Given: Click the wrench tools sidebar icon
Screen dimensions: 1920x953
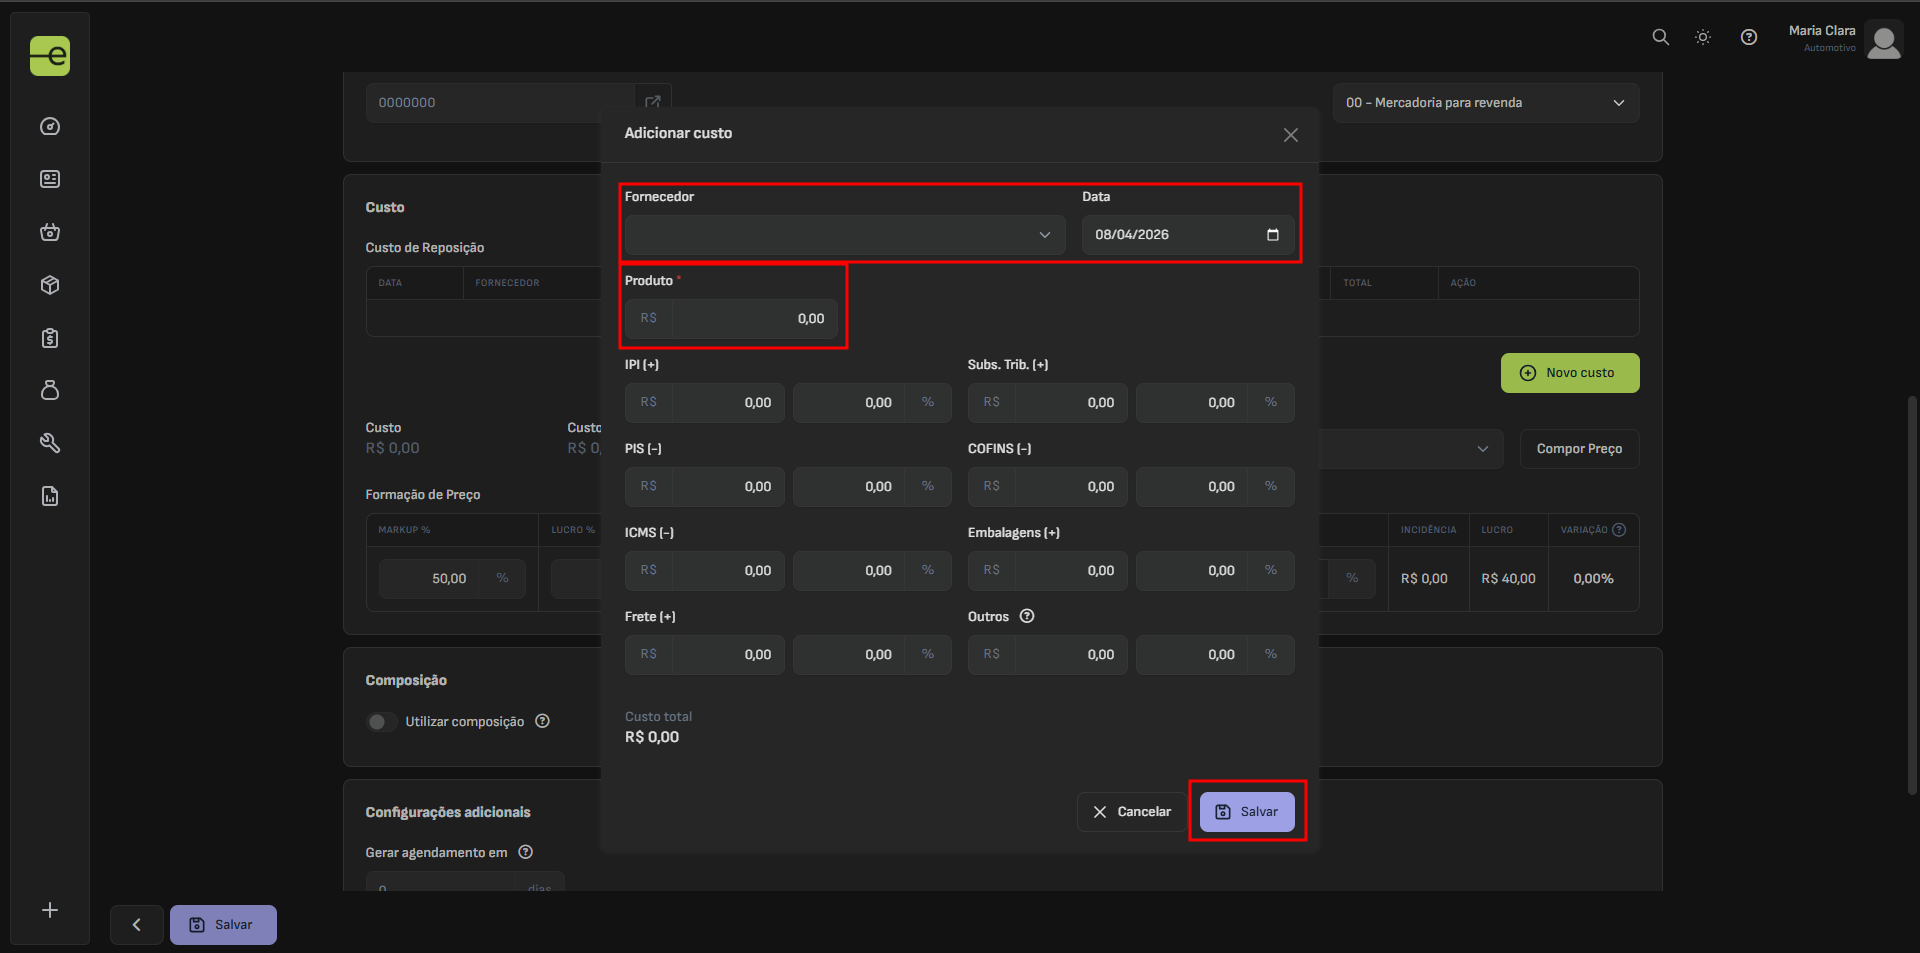Looking at the screenshot, I should click(50, 443).
